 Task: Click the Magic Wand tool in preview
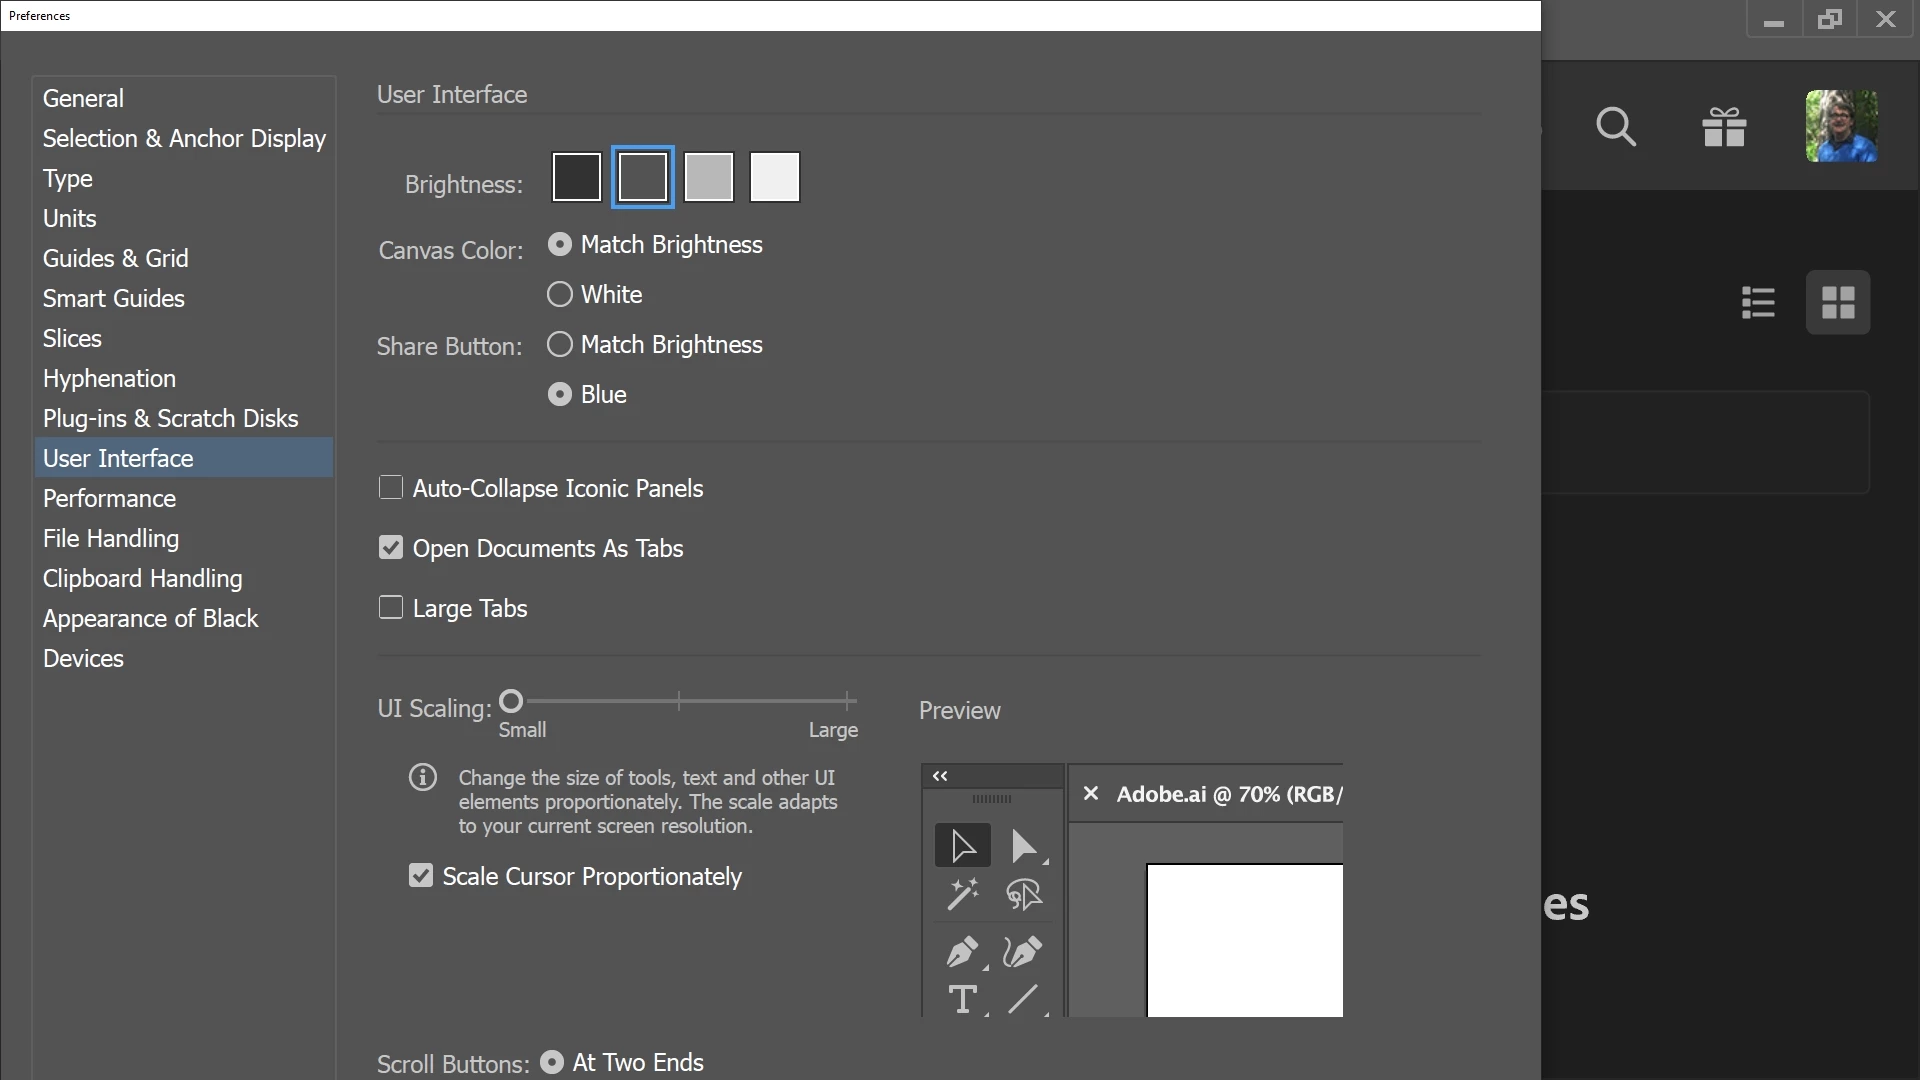coord(962,894)
